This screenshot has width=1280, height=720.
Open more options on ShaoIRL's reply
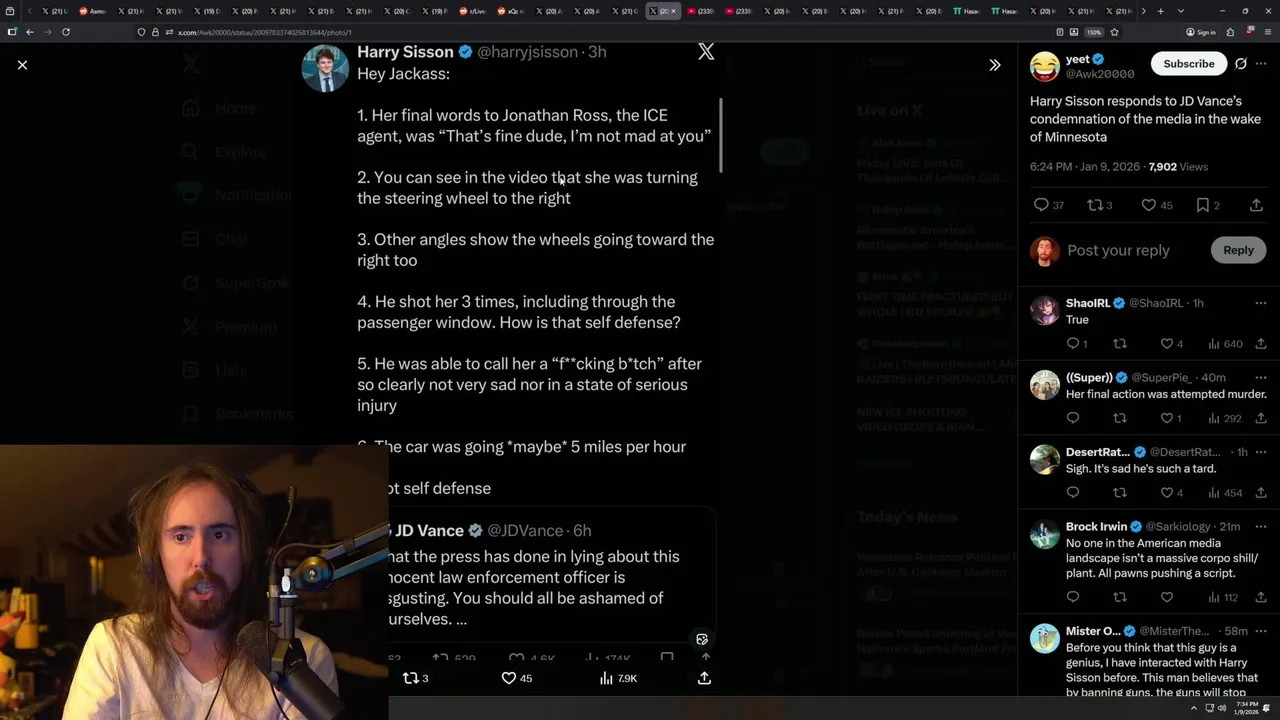[x=1261, y=303]
